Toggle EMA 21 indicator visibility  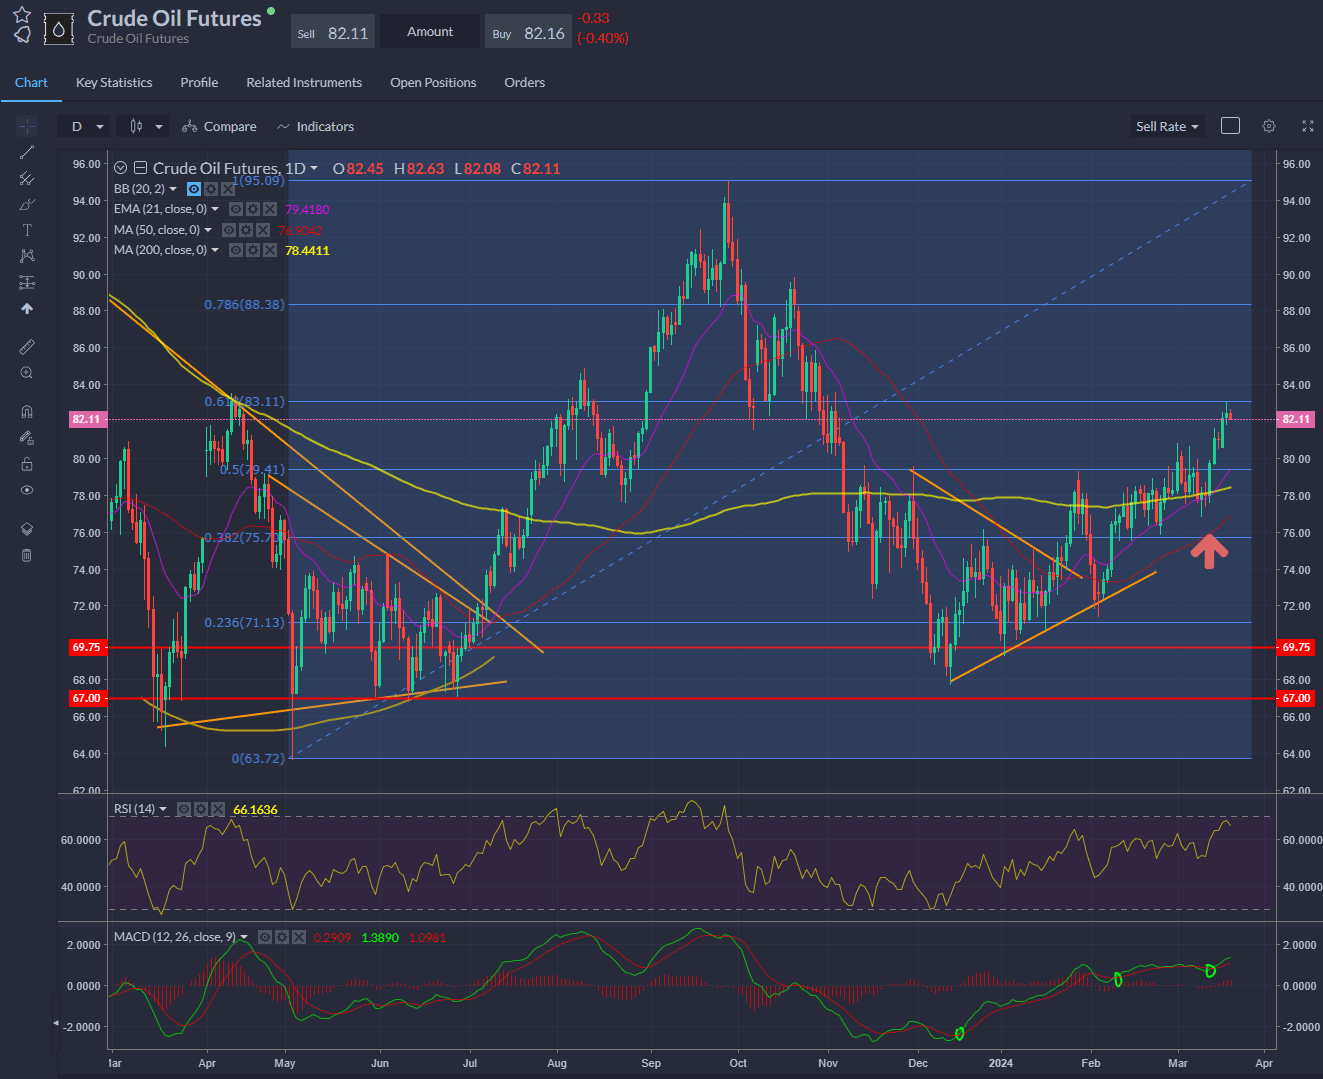[236, 209]
